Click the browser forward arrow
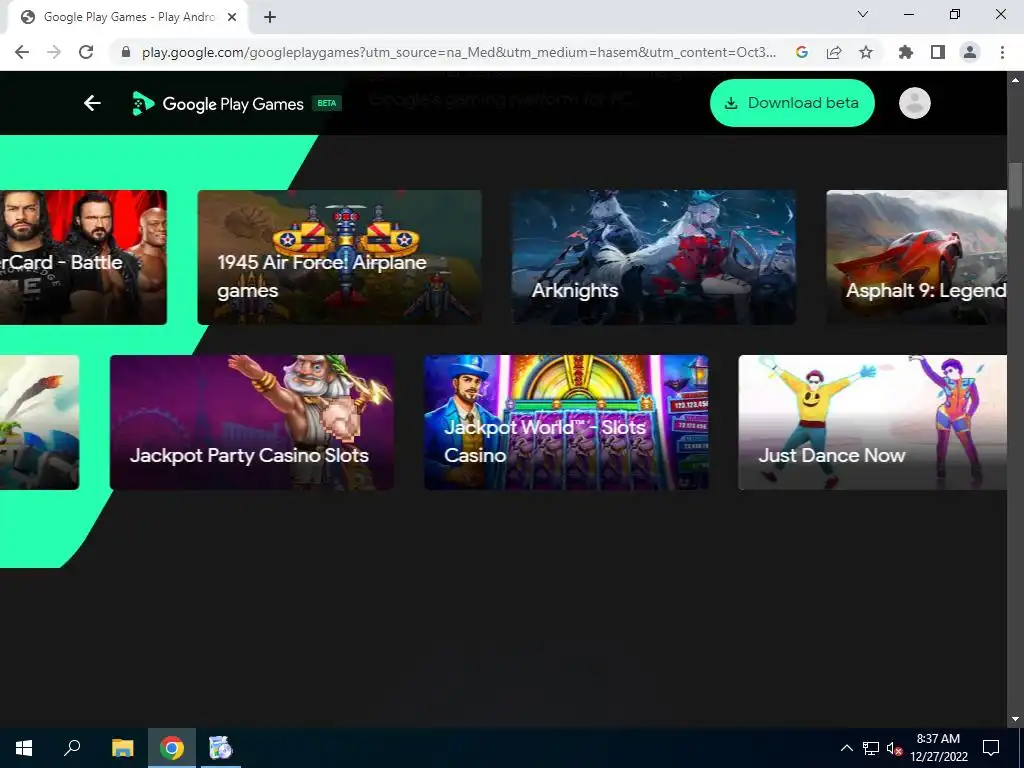 (54, 52)
